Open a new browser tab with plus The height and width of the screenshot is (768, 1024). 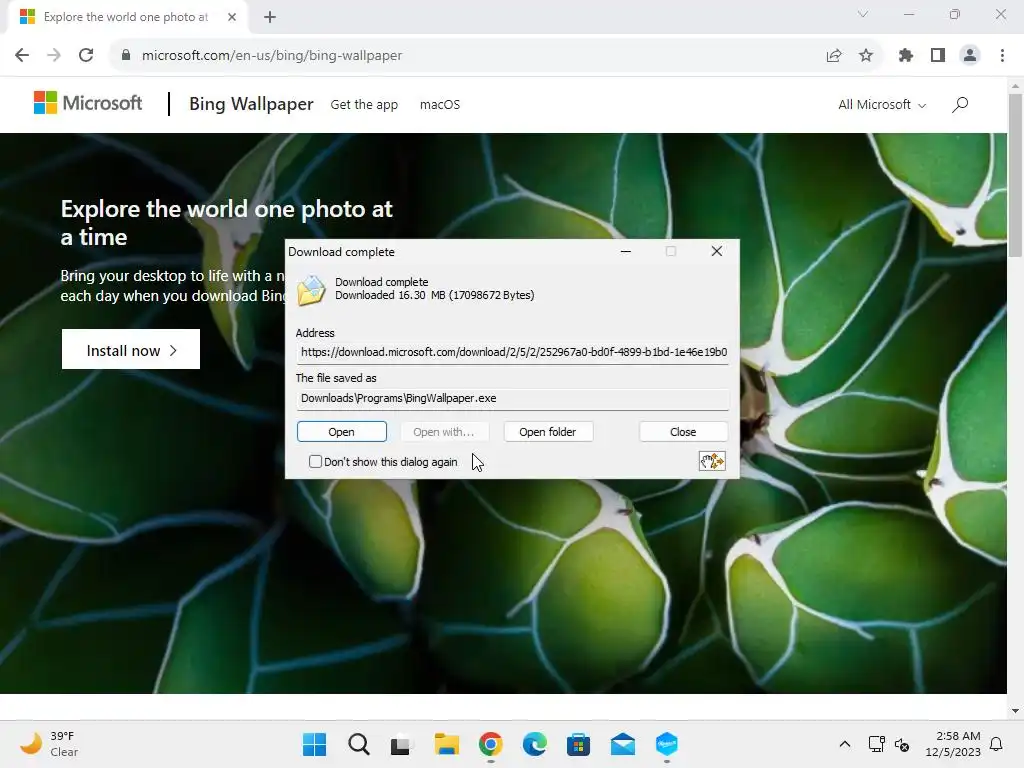270,17
